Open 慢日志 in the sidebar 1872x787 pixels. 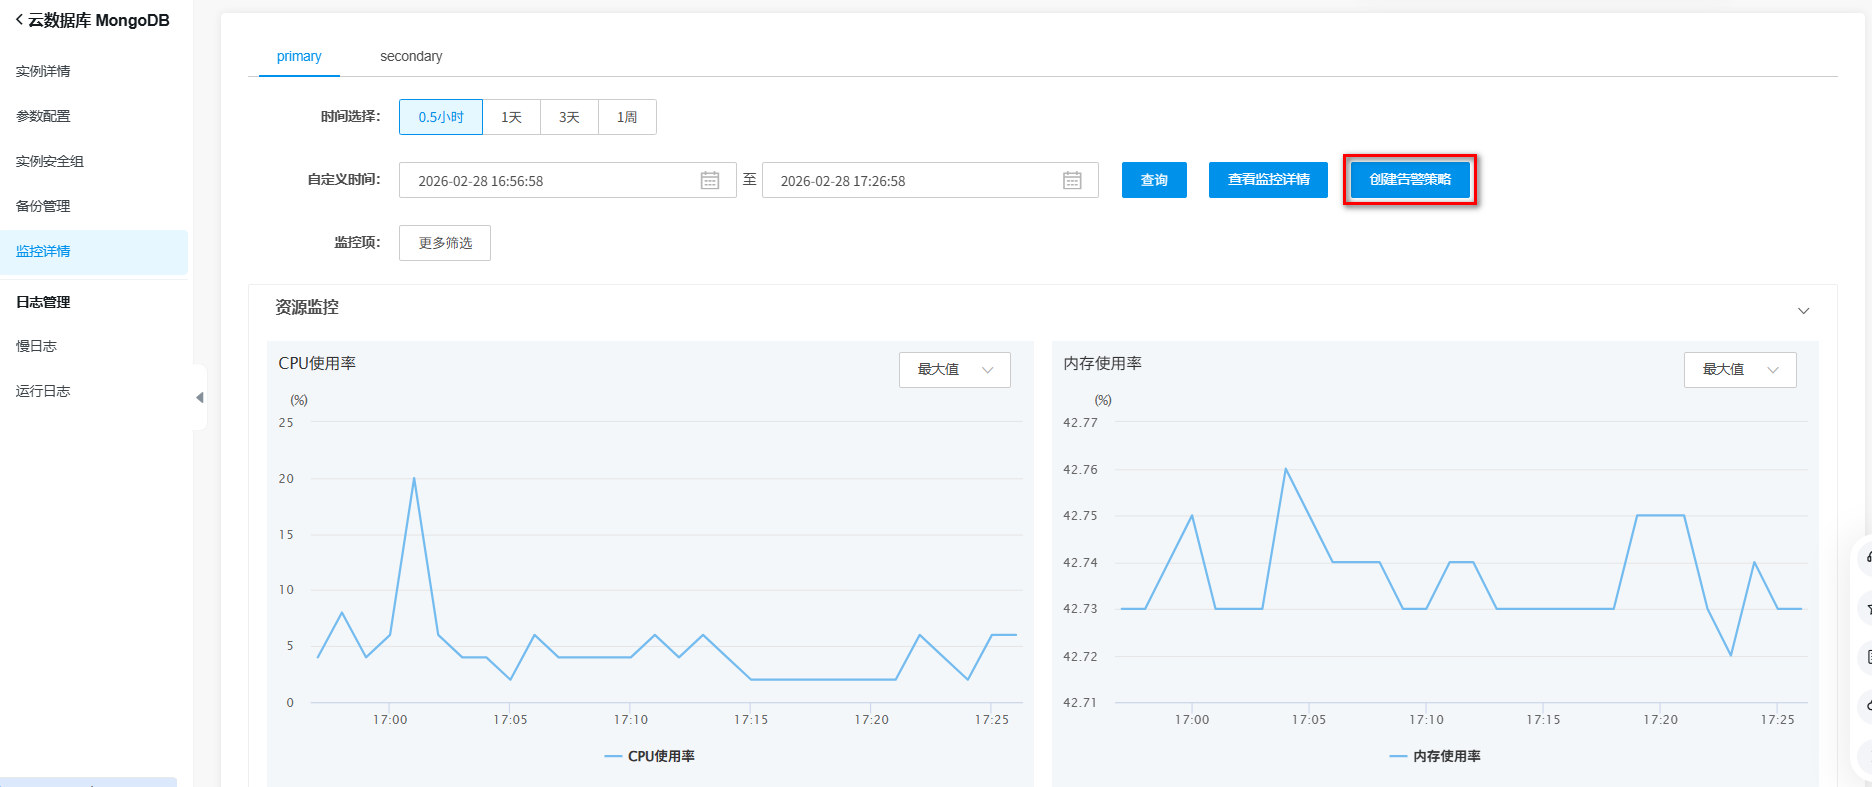coord(37,346)
